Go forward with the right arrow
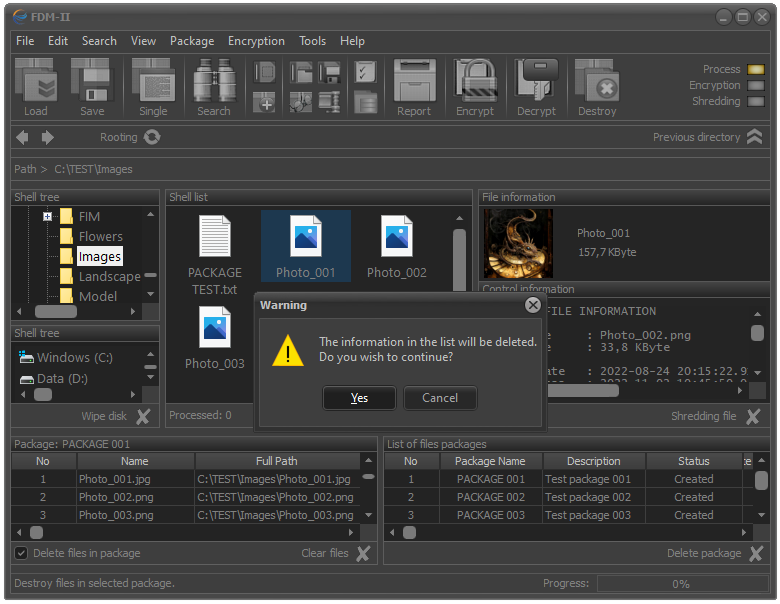Viewport: 780px width, 604px height. (x=47, y=137)
